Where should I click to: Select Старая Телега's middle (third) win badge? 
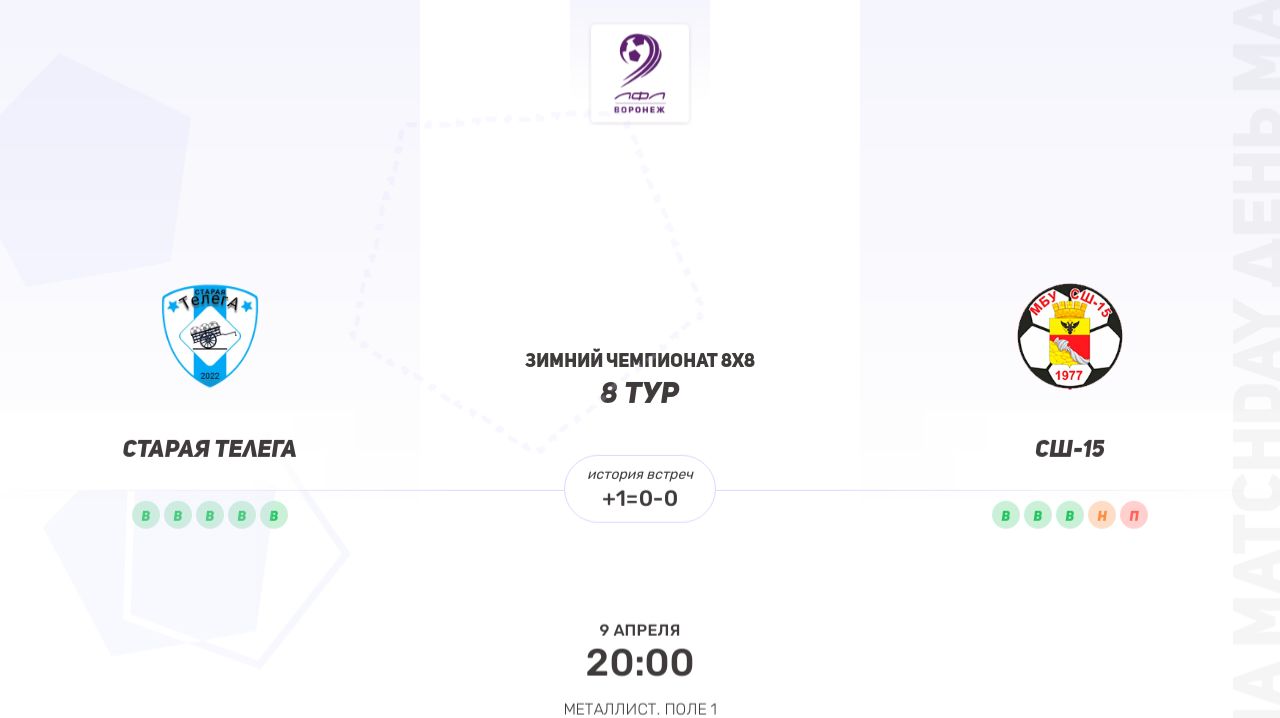click(210, 515)
